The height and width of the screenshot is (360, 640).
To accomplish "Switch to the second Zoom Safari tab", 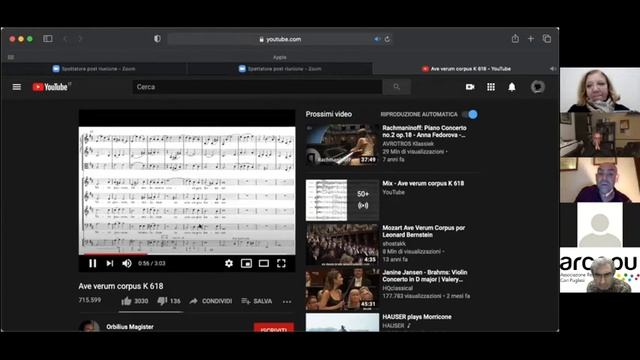I will coord(280,69).
